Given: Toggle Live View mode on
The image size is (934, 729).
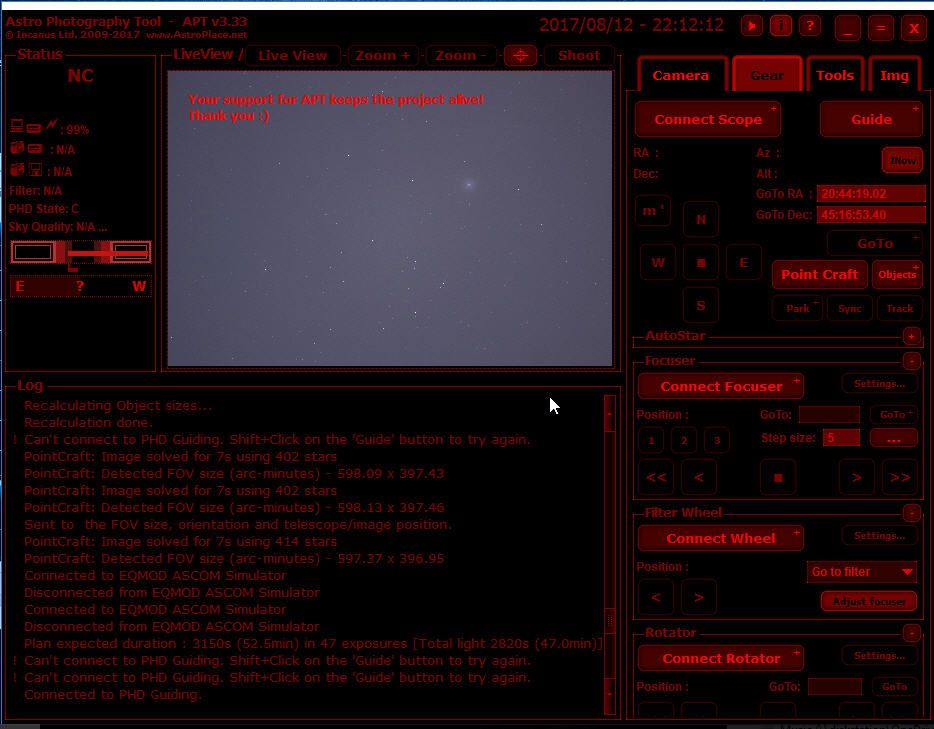Looking at the screenshot, I should tap(292, 56).
